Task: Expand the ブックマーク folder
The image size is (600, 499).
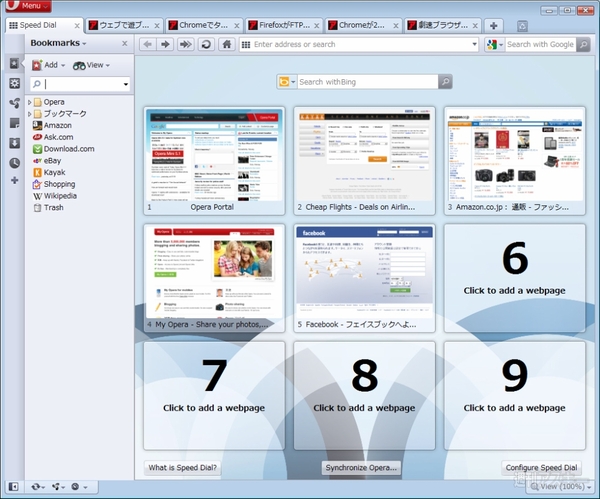Action: tap(29, 114)
